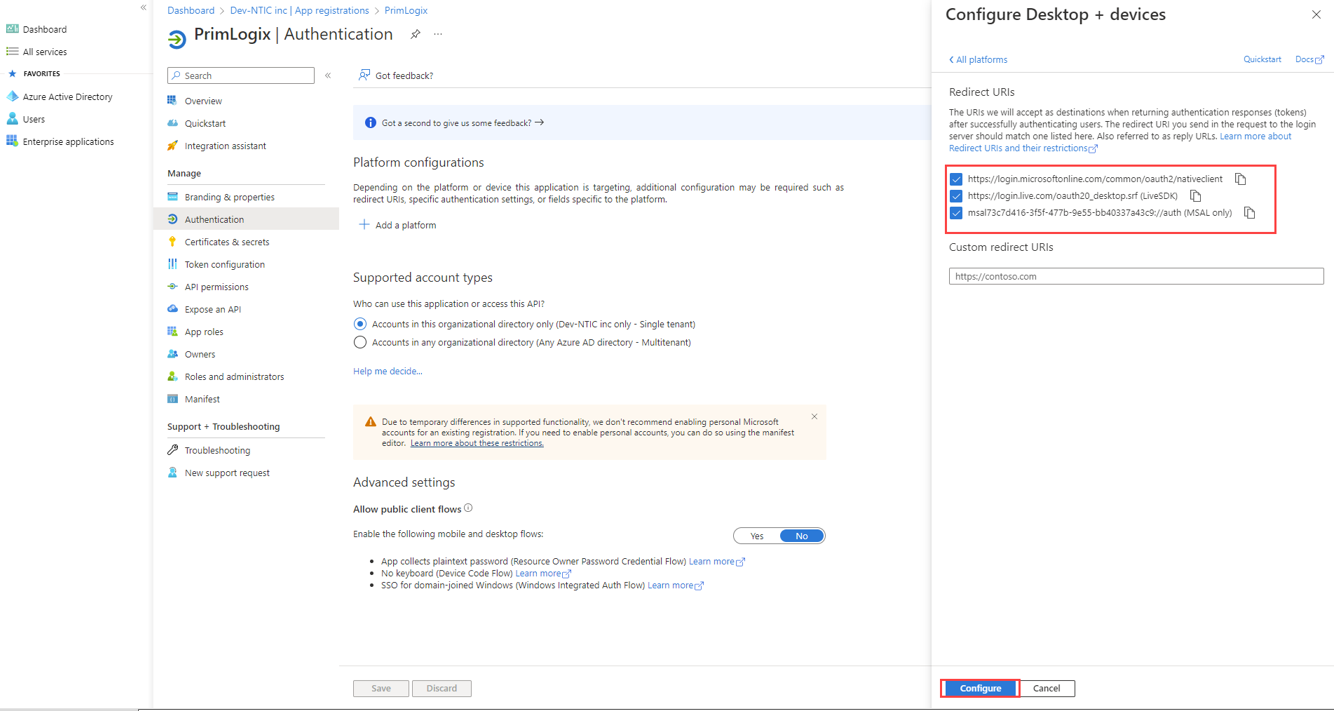Click the Users person icon
1334x711 pixels.
point(12,119)
